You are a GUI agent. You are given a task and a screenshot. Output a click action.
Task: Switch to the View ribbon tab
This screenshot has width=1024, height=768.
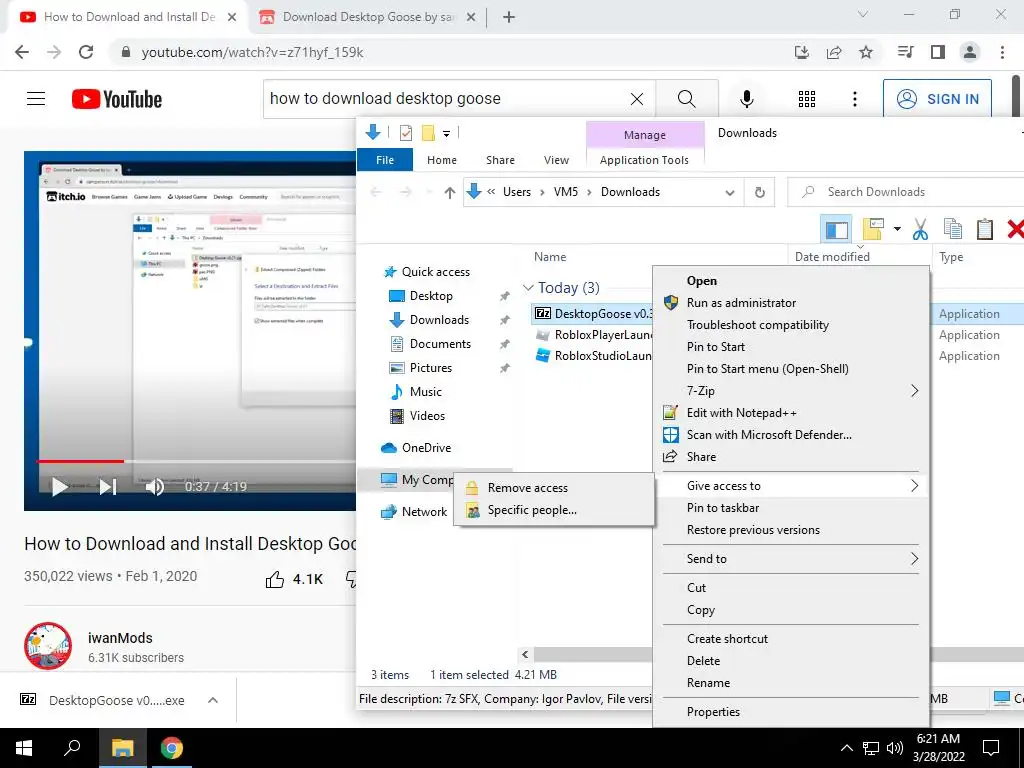click(x=556, y=160)
